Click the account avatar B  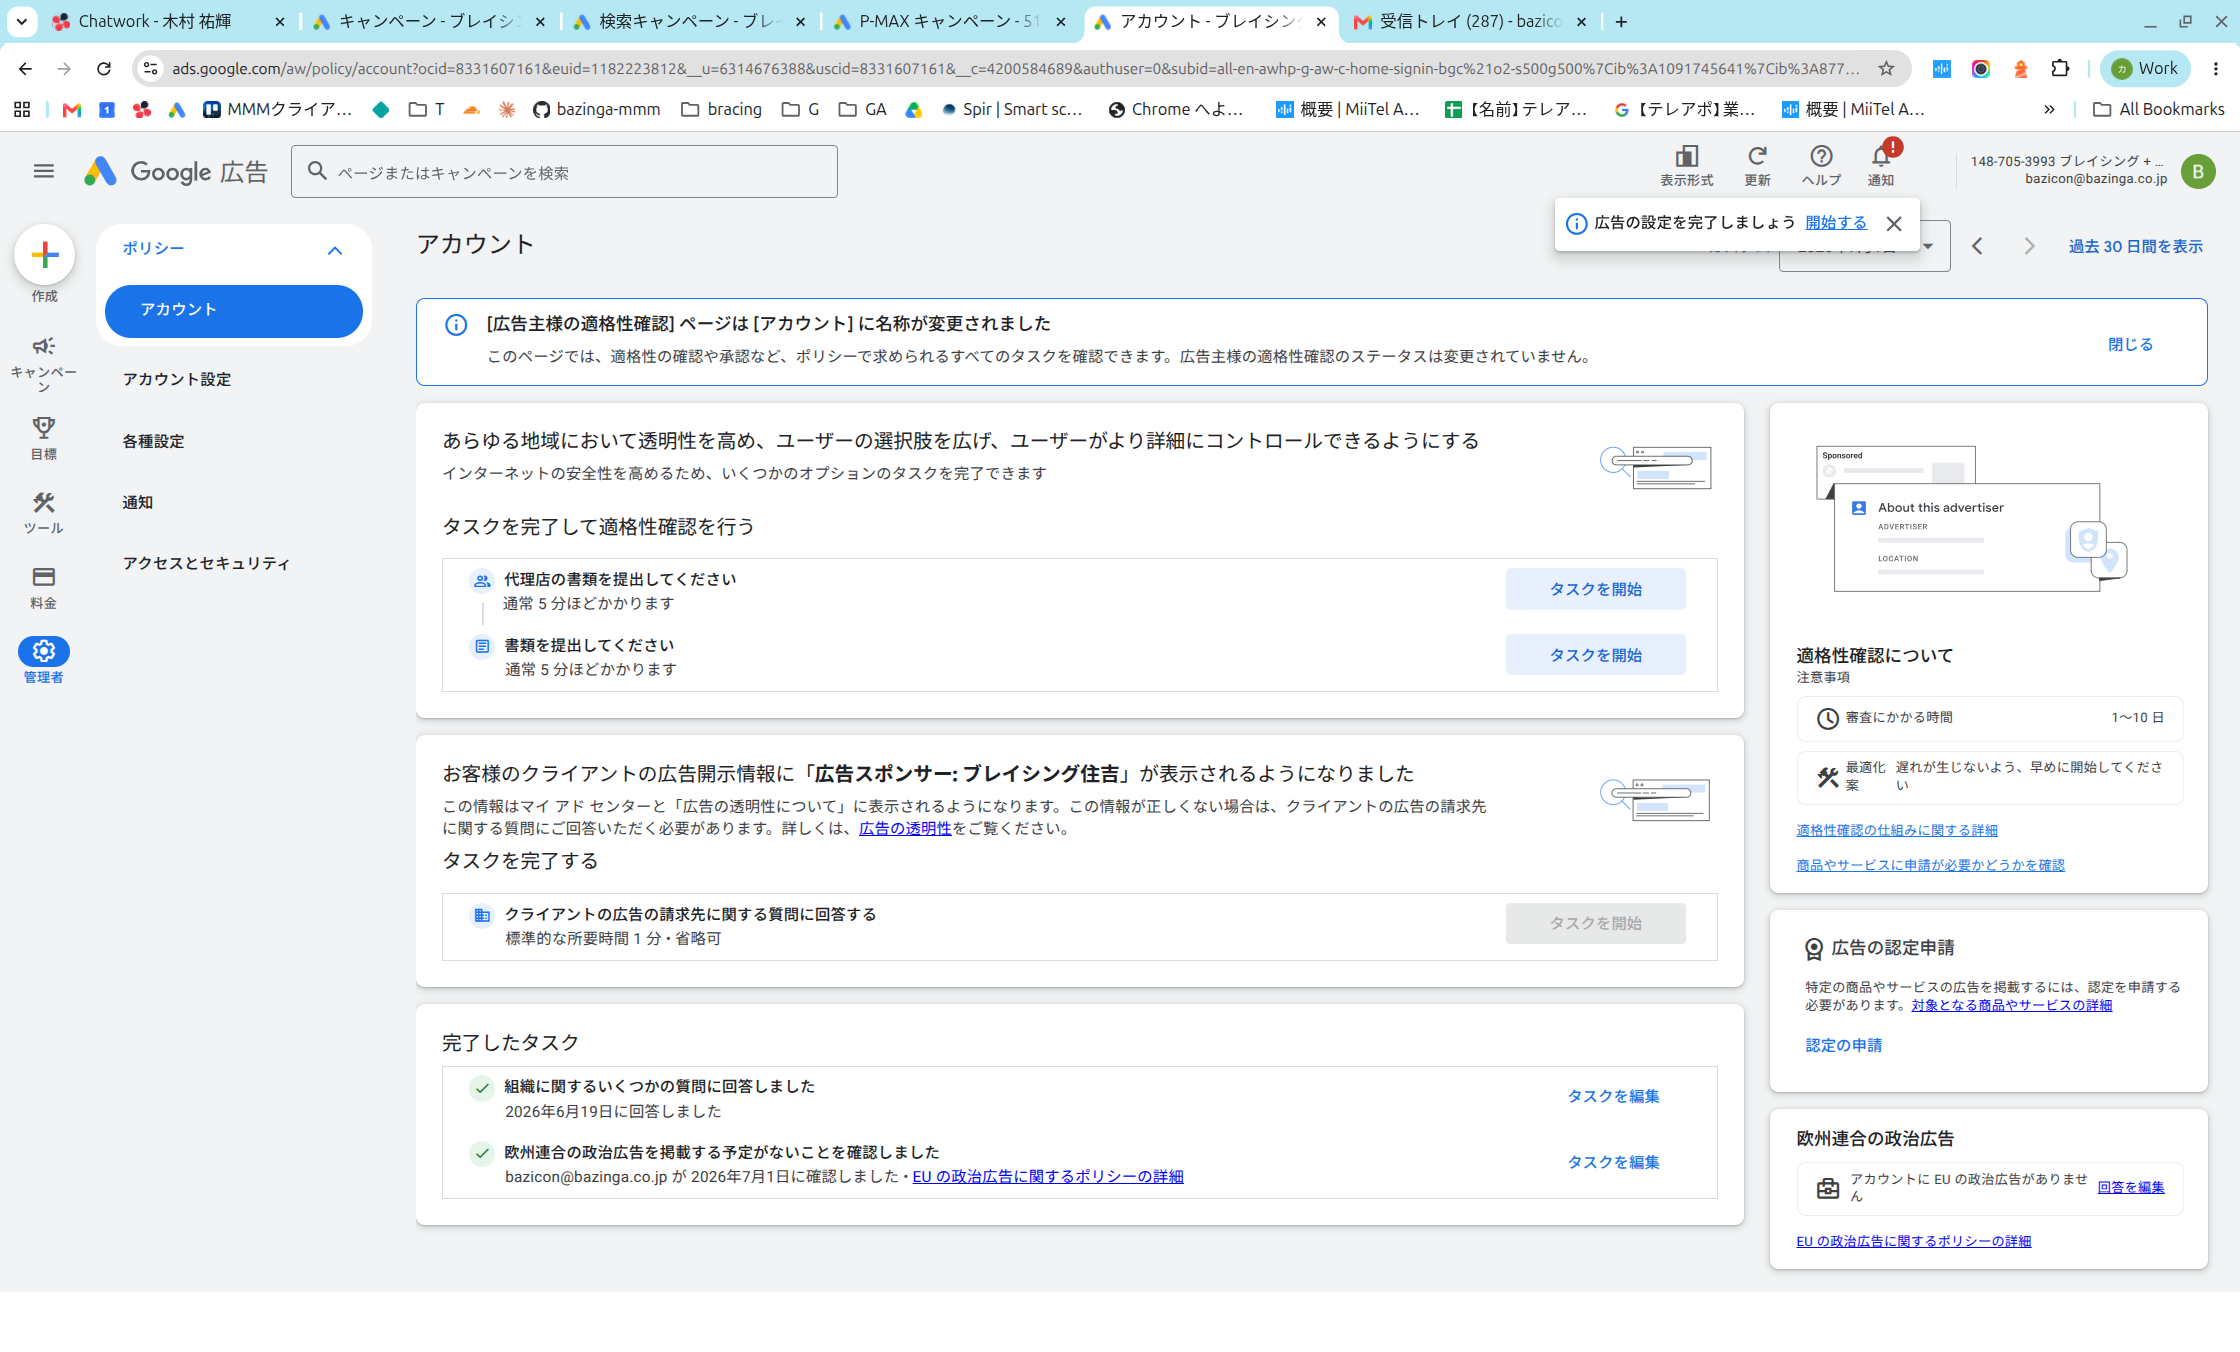pos(2198,171)
